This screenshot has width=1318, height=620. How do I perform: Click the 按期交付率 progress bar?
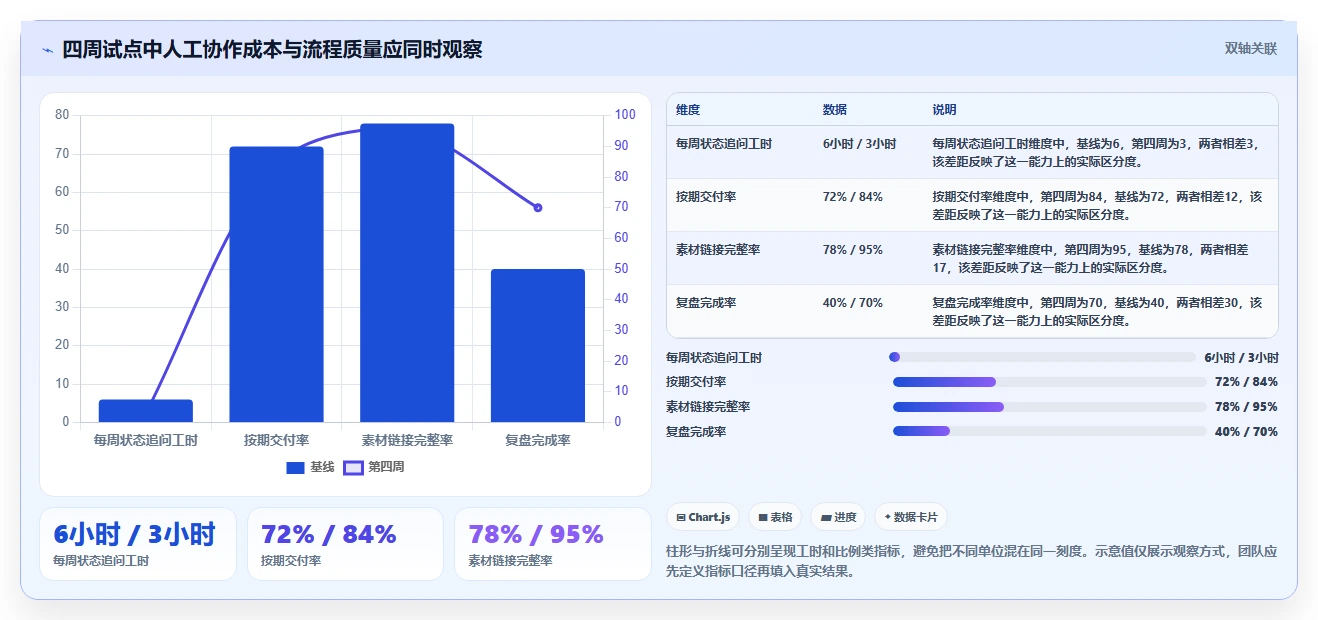(x=1049, y=382)
